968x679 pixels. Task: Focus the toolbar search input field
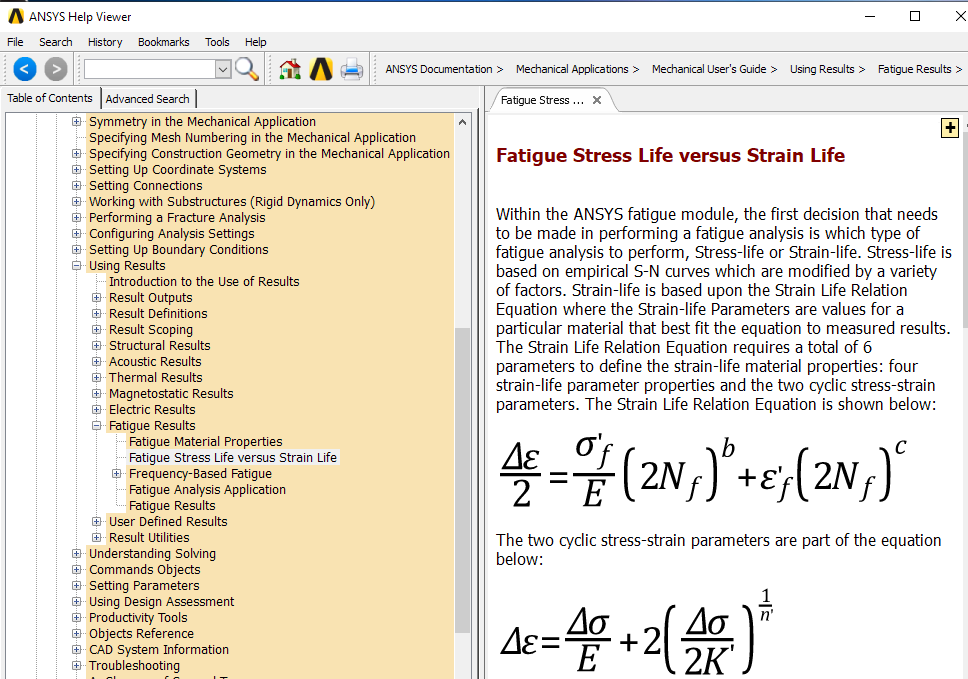[150, 69]
